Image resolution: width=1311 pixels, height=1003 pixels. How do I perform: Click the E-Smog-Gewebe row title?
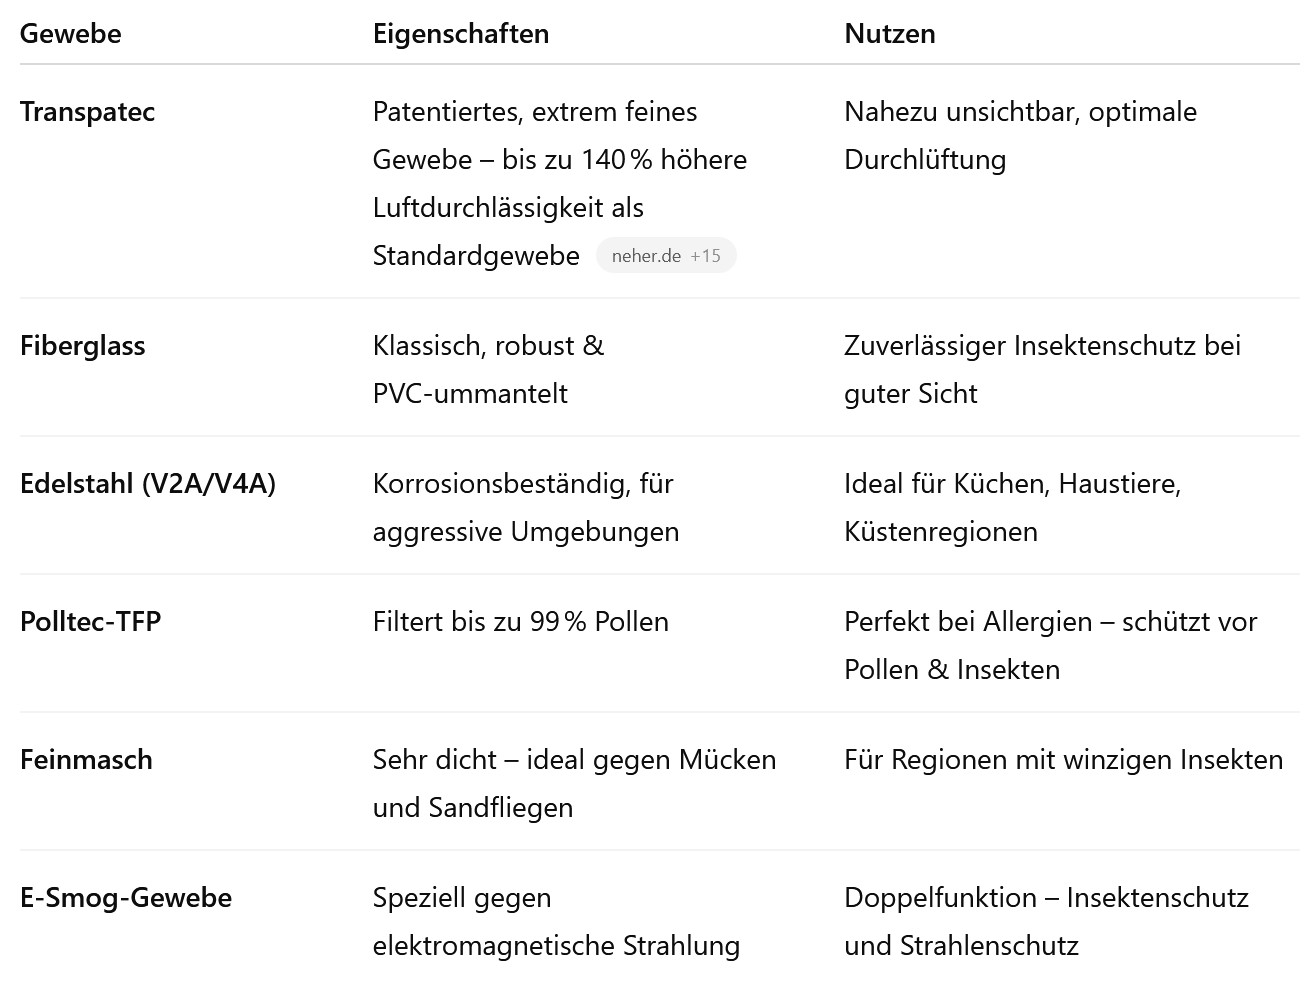126,898
